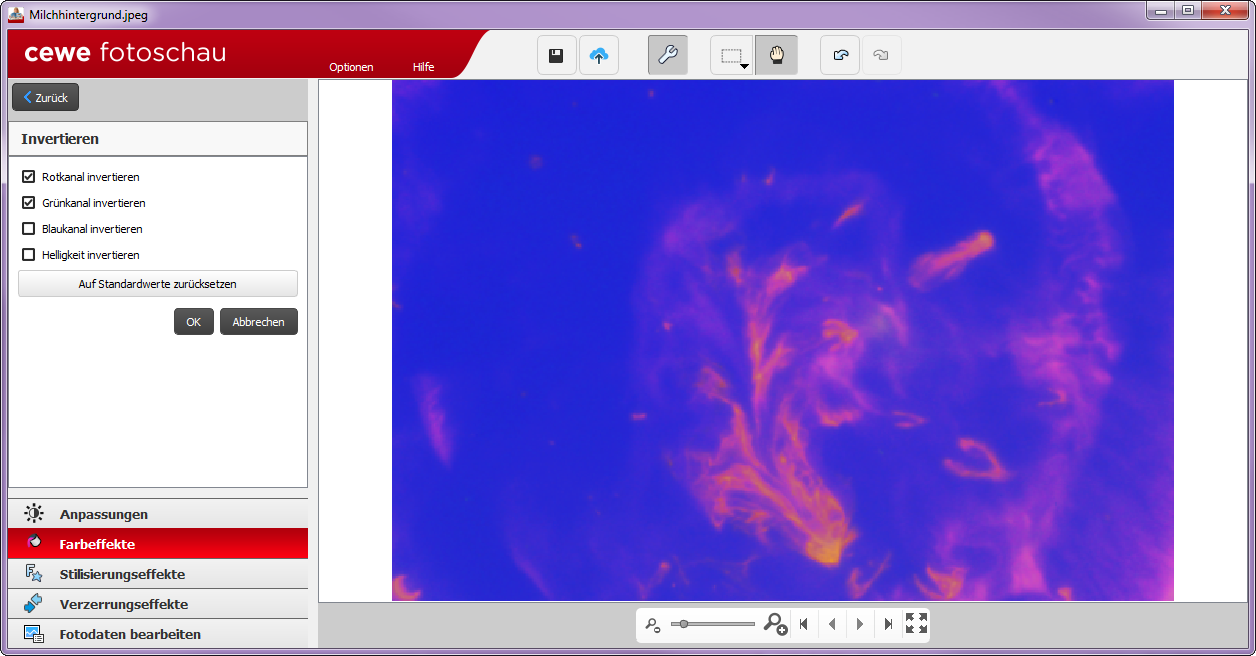Disable Grünkanal invertieren checkbox
Image resolution: width=1256 pixels, height=656 pixels.
[x=29, y=203]
